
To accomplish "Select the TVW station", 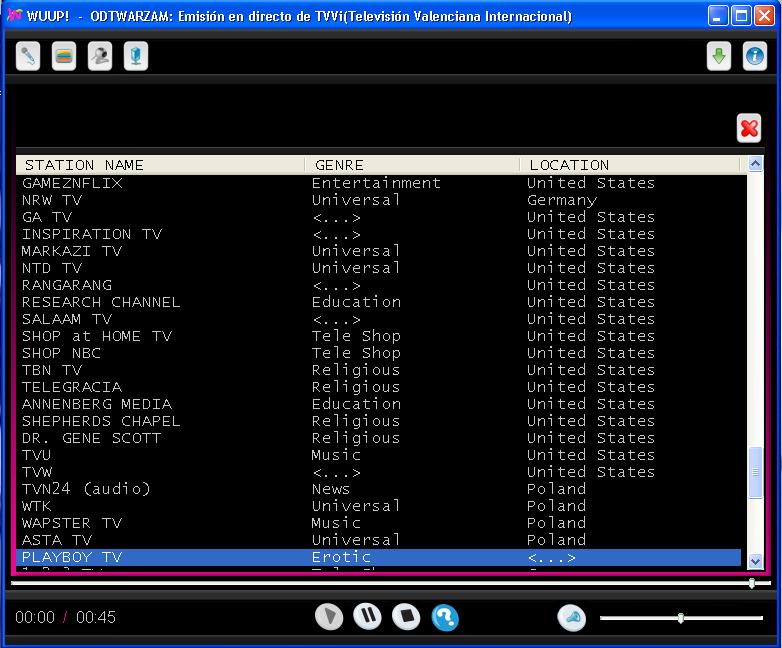I will [x=379, y=471].
